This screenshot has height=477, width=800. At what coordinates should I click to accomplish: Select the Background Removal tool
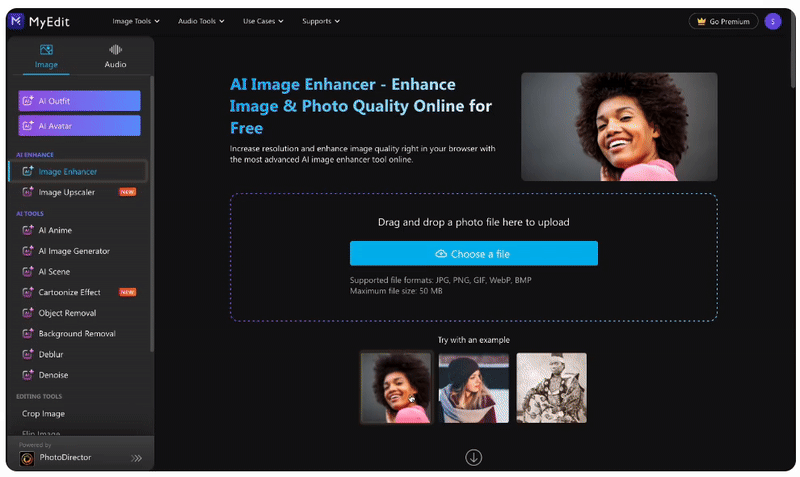(x=76, y=334)
